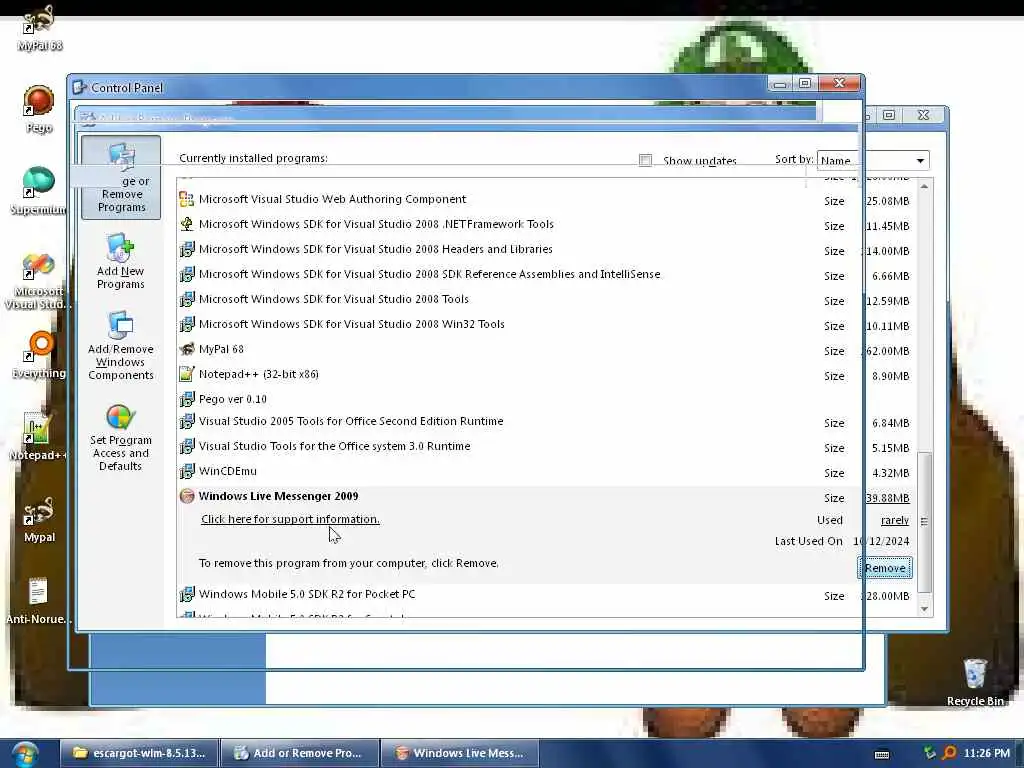Open the Start menu orb

(x=25, y=754)
